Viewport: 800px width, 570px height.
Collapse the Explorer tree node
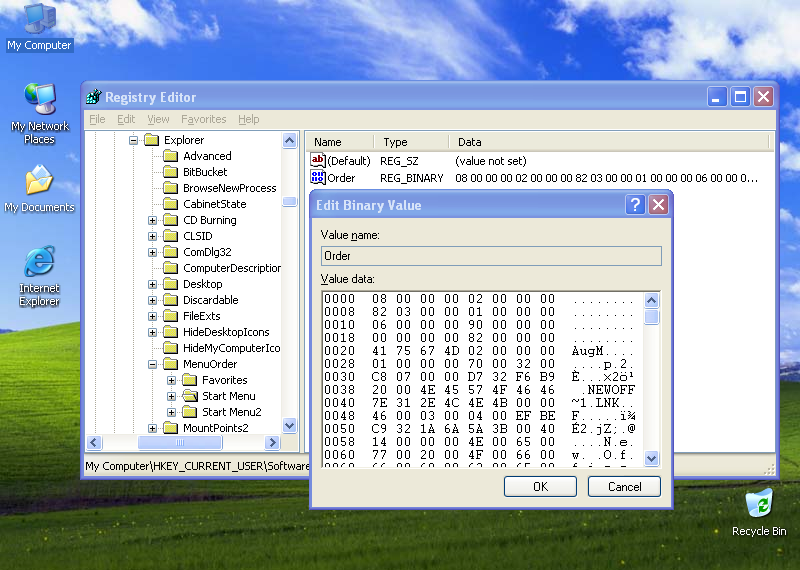133,140
